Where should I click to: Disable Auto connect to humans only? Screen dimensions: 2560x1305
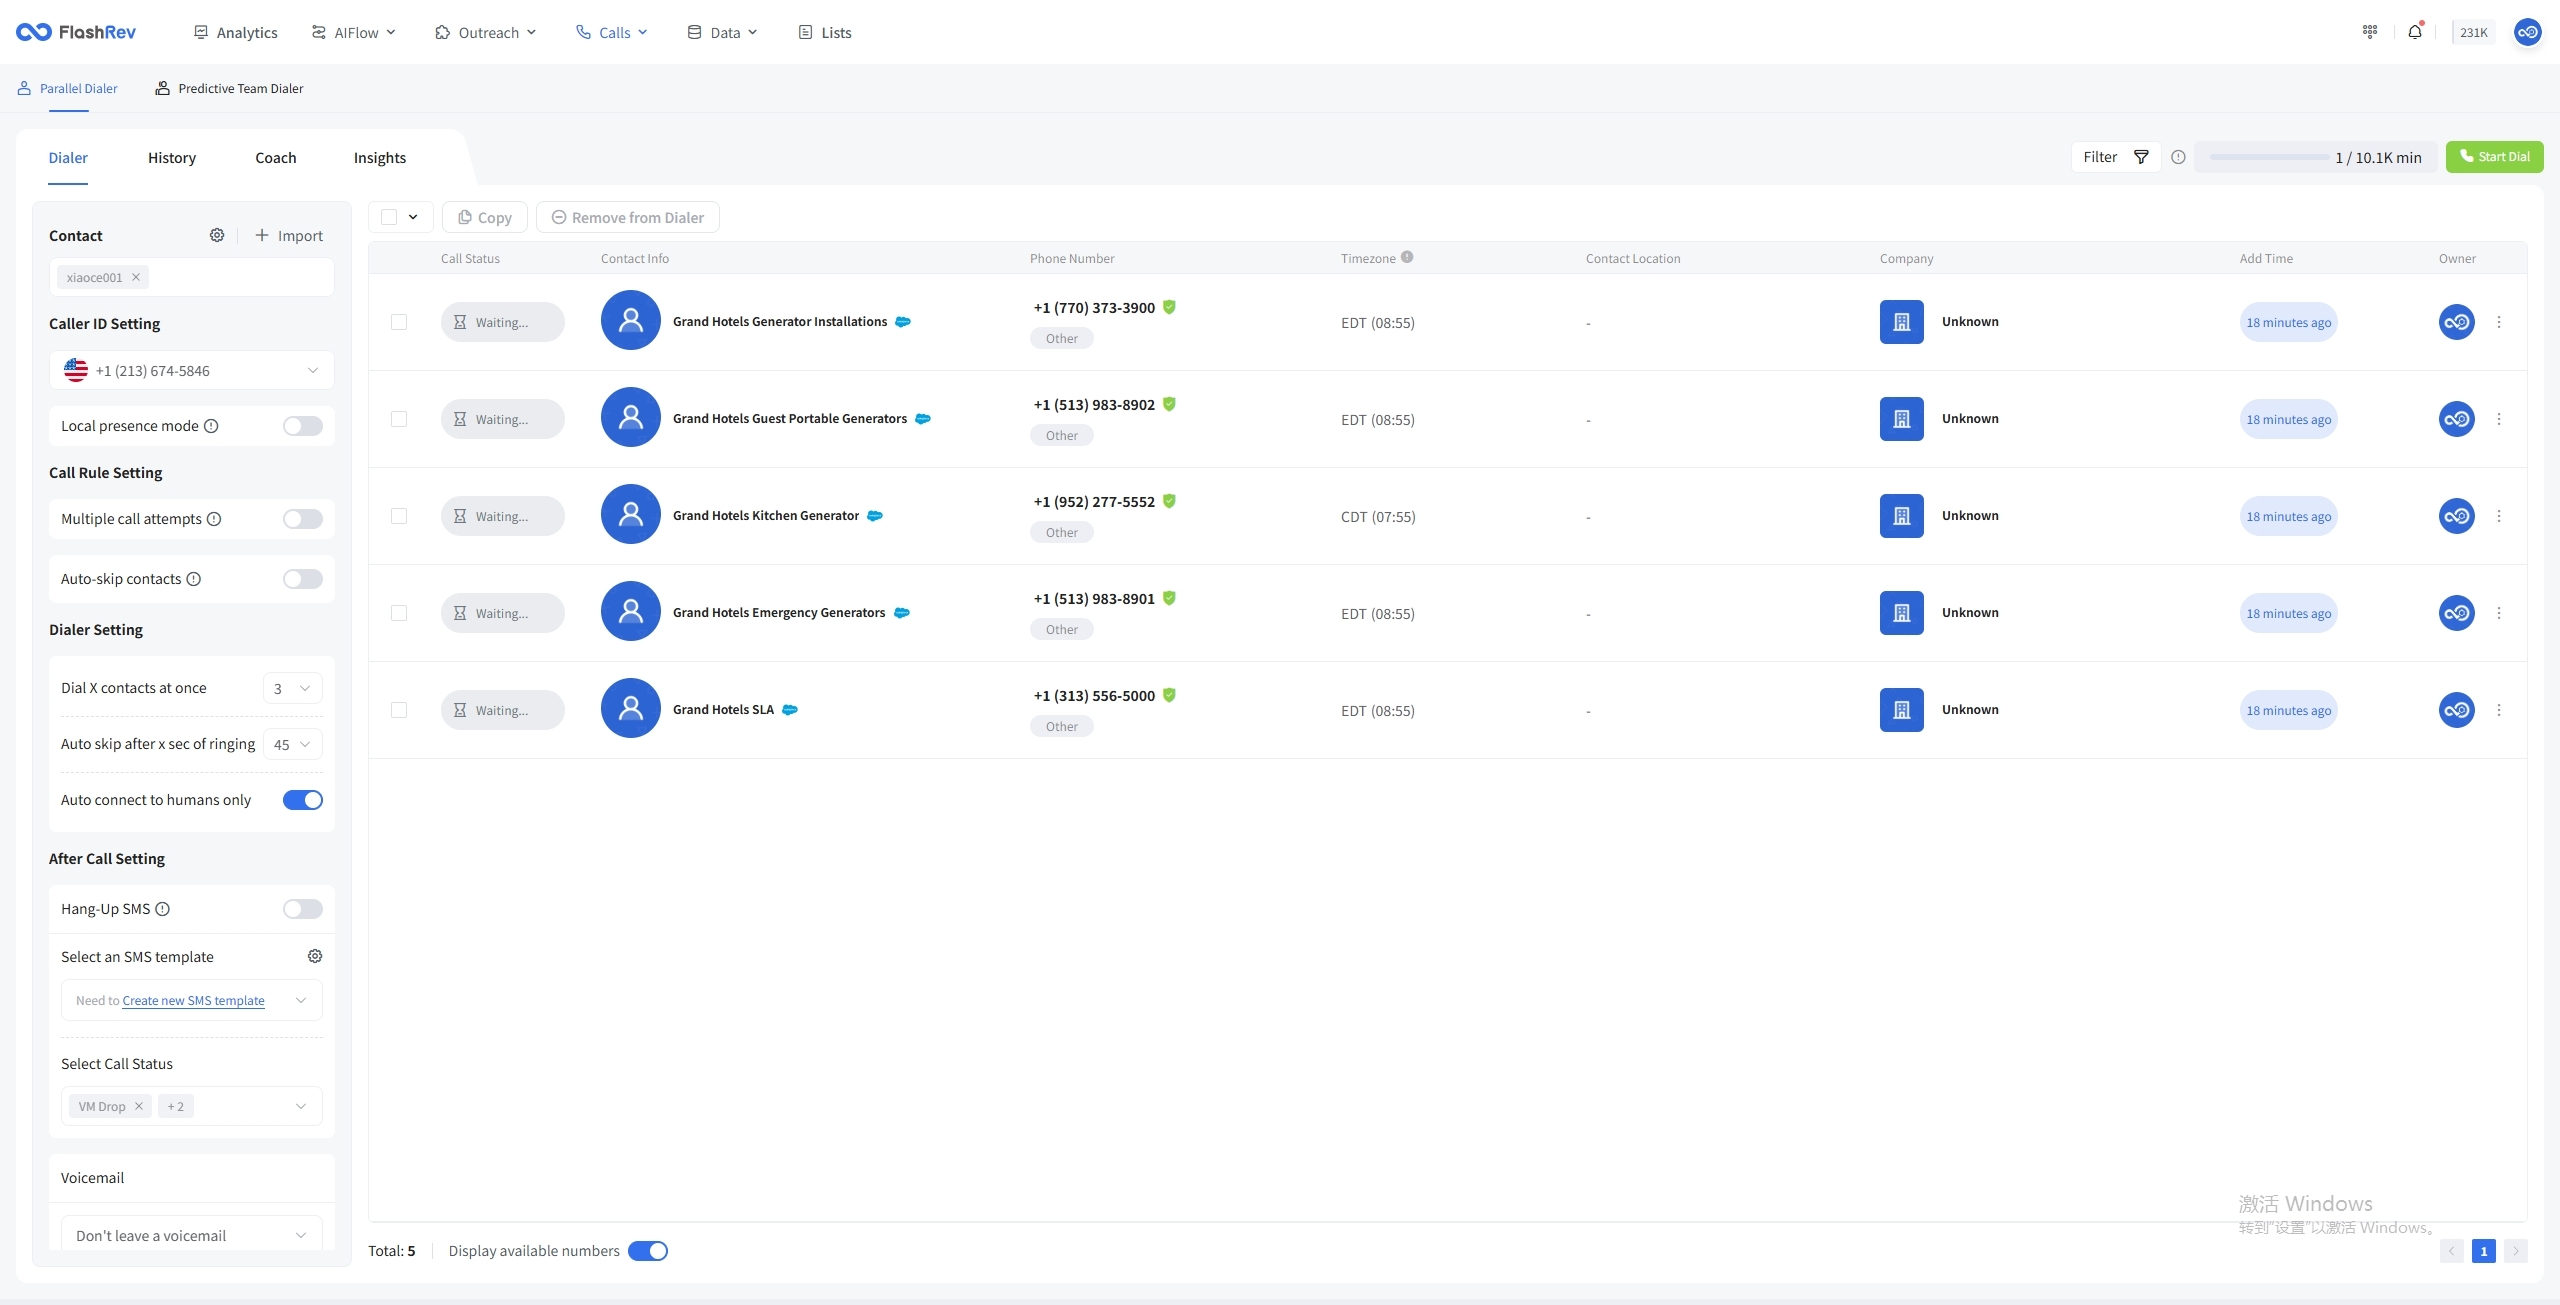(x=302, y=800)
